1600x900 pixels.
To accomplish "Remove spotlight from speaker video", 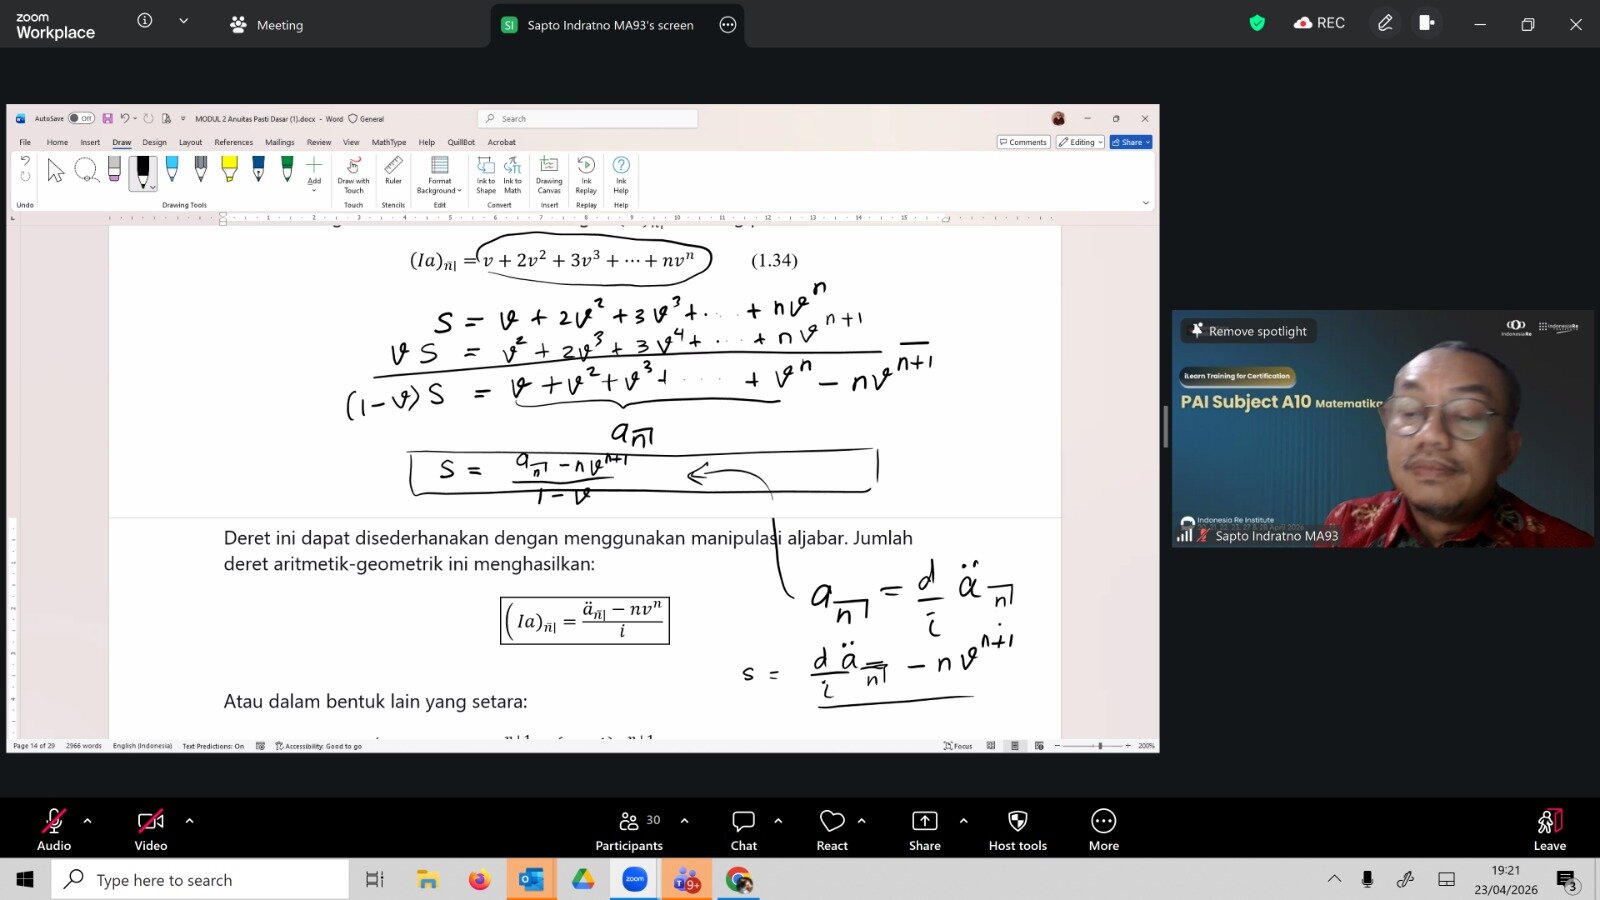I will (x=1249, y=331).
